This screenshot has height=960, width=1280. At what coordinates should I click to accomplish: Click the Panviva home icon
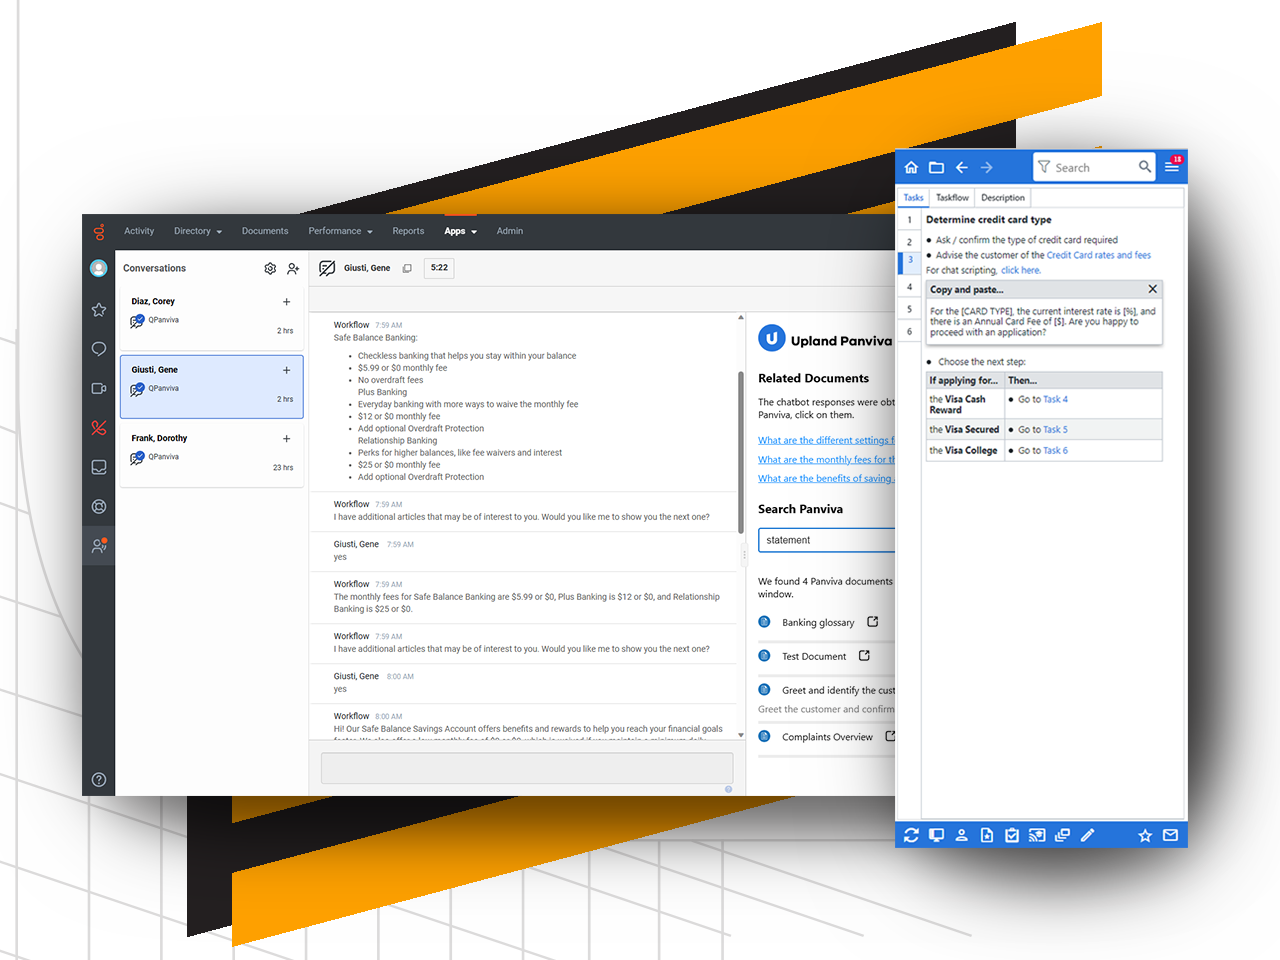point(911,168)
